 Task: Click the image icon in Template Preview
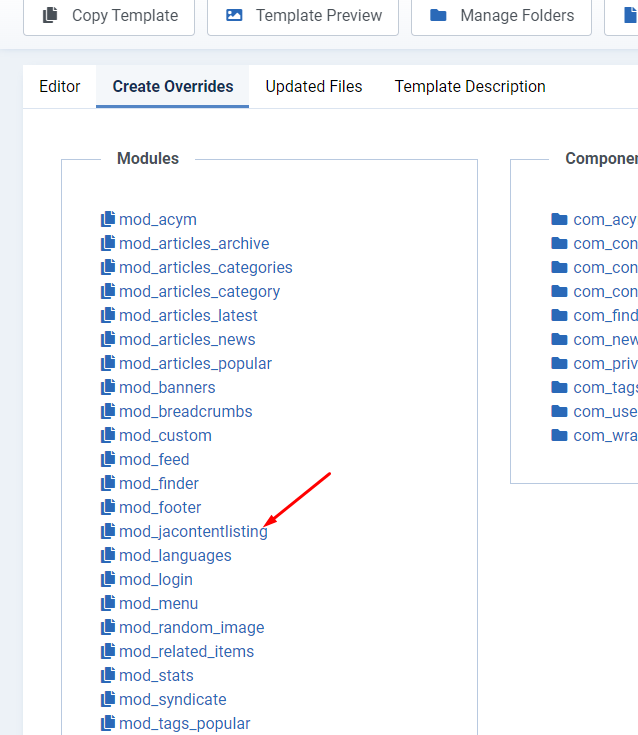pyautogui.click(x=234, y=15)
